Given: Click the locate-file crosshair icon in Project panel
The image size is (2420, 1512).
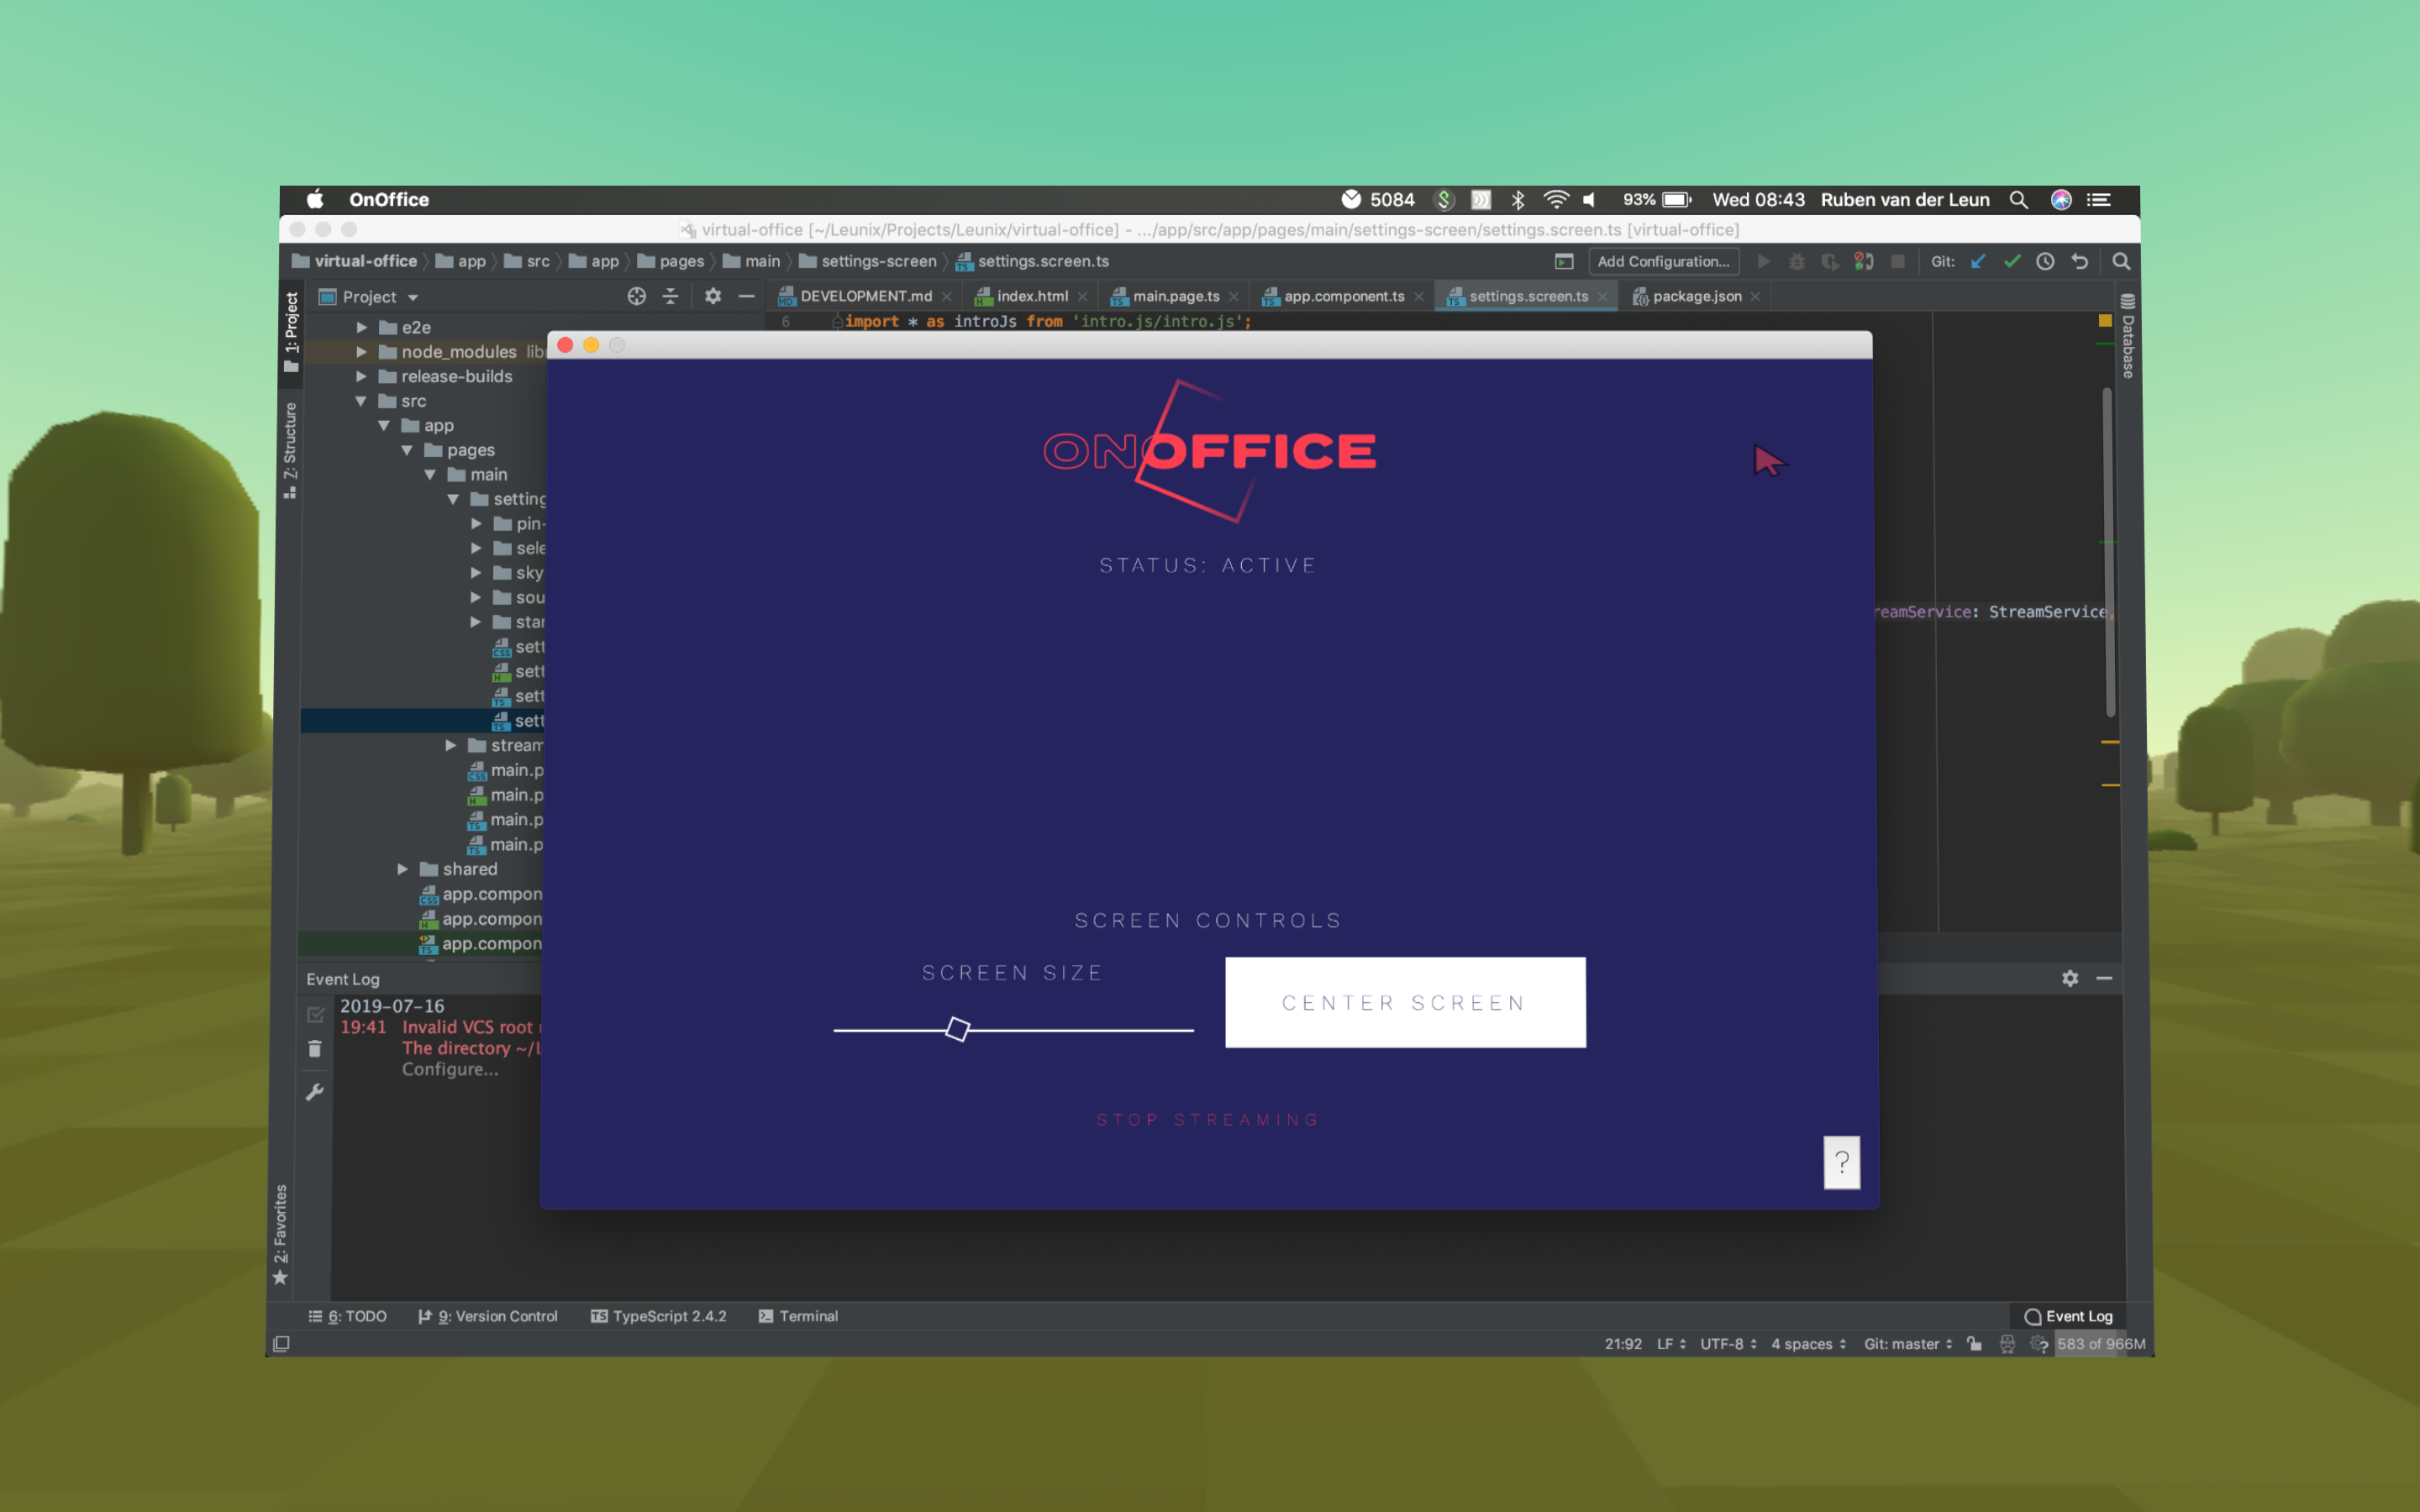Looking at the screenshot, I should 636,296.
